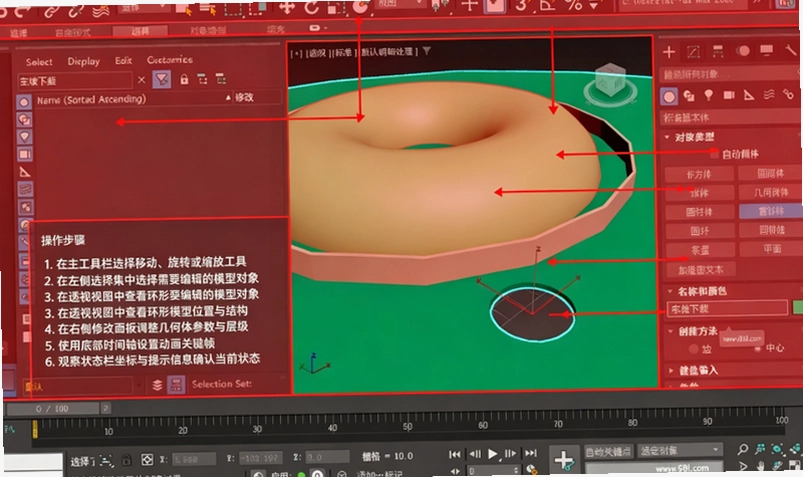Toggle the scene explorer filter funnel icon
The image size is (803, 477).
coord(162,79)
